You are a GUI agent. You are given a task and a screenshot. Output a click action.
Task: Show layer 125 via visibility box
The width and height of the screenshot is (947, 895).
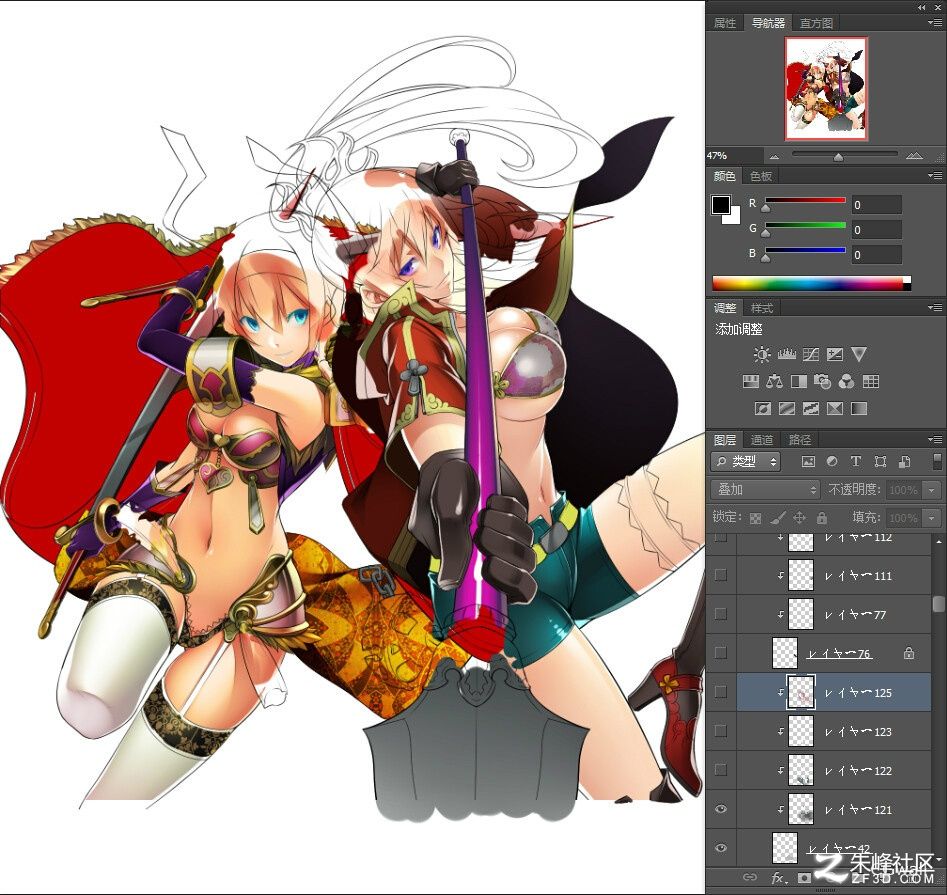tap(721, 692)
